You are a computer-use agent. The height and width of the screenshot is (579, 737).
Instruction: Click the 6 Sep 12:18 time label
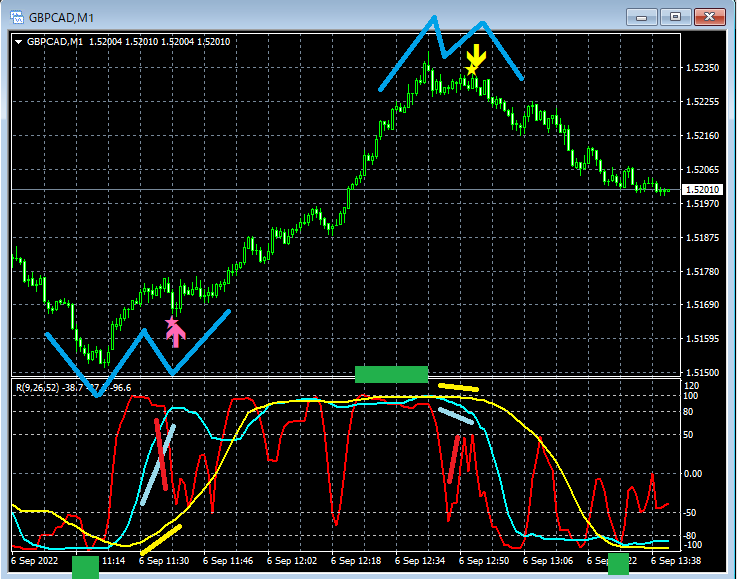tap(356, 561)
